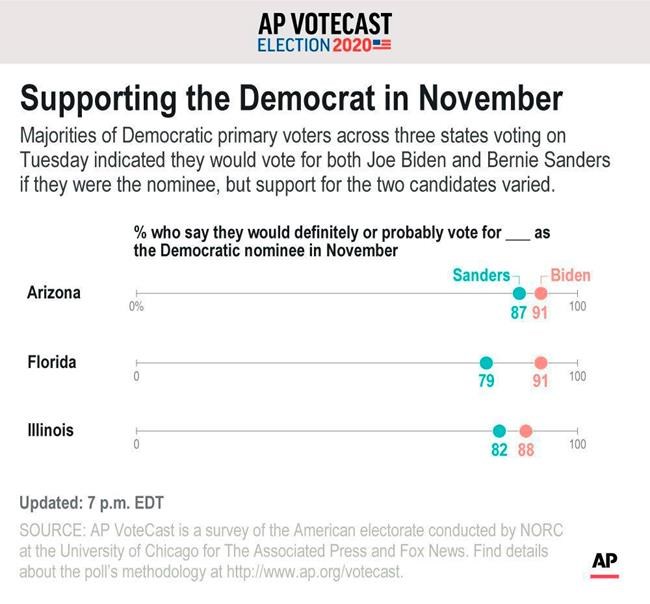Select Arizona's teal Sanders dot at 87

click(x=519, y=294)
